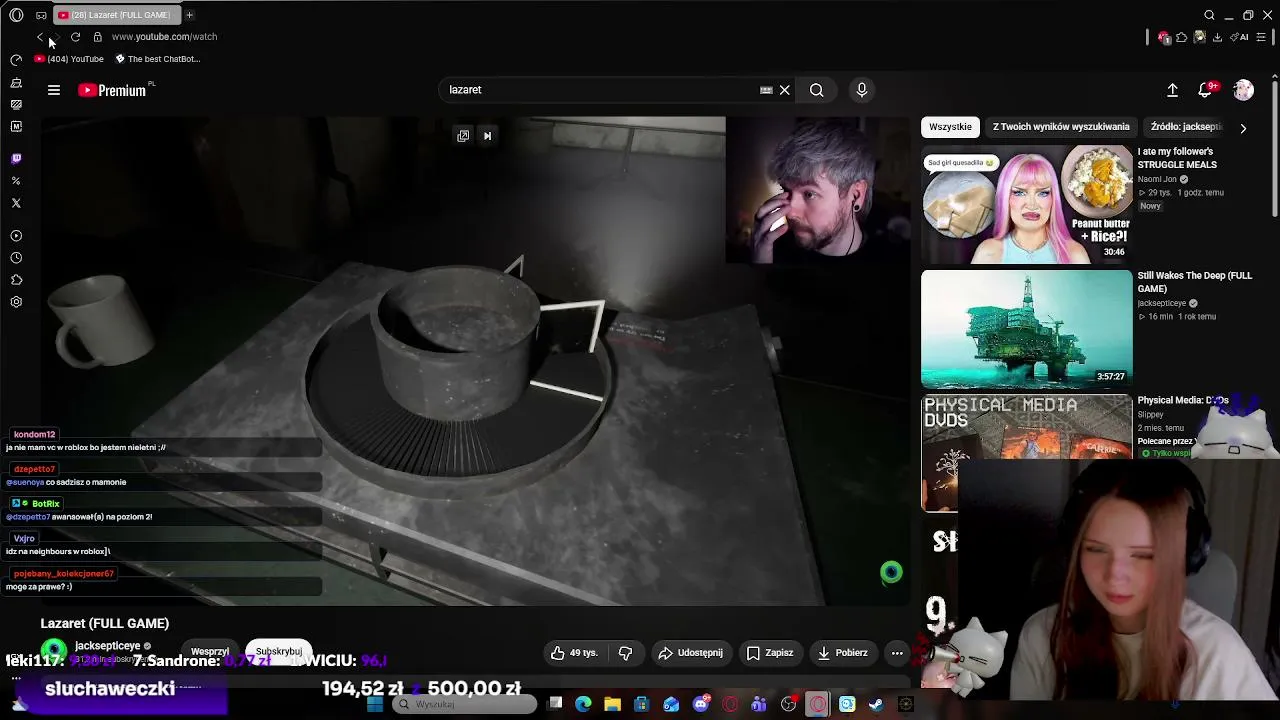
Task: Click the Wesprzyj button
Action: coord(210,652)
